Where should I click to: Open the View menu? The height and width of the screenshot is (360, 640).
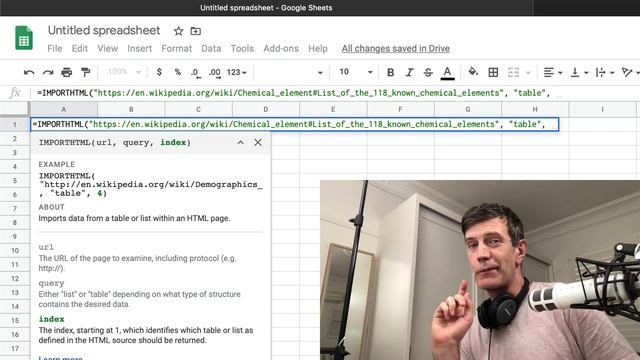(x=107, y=49)
